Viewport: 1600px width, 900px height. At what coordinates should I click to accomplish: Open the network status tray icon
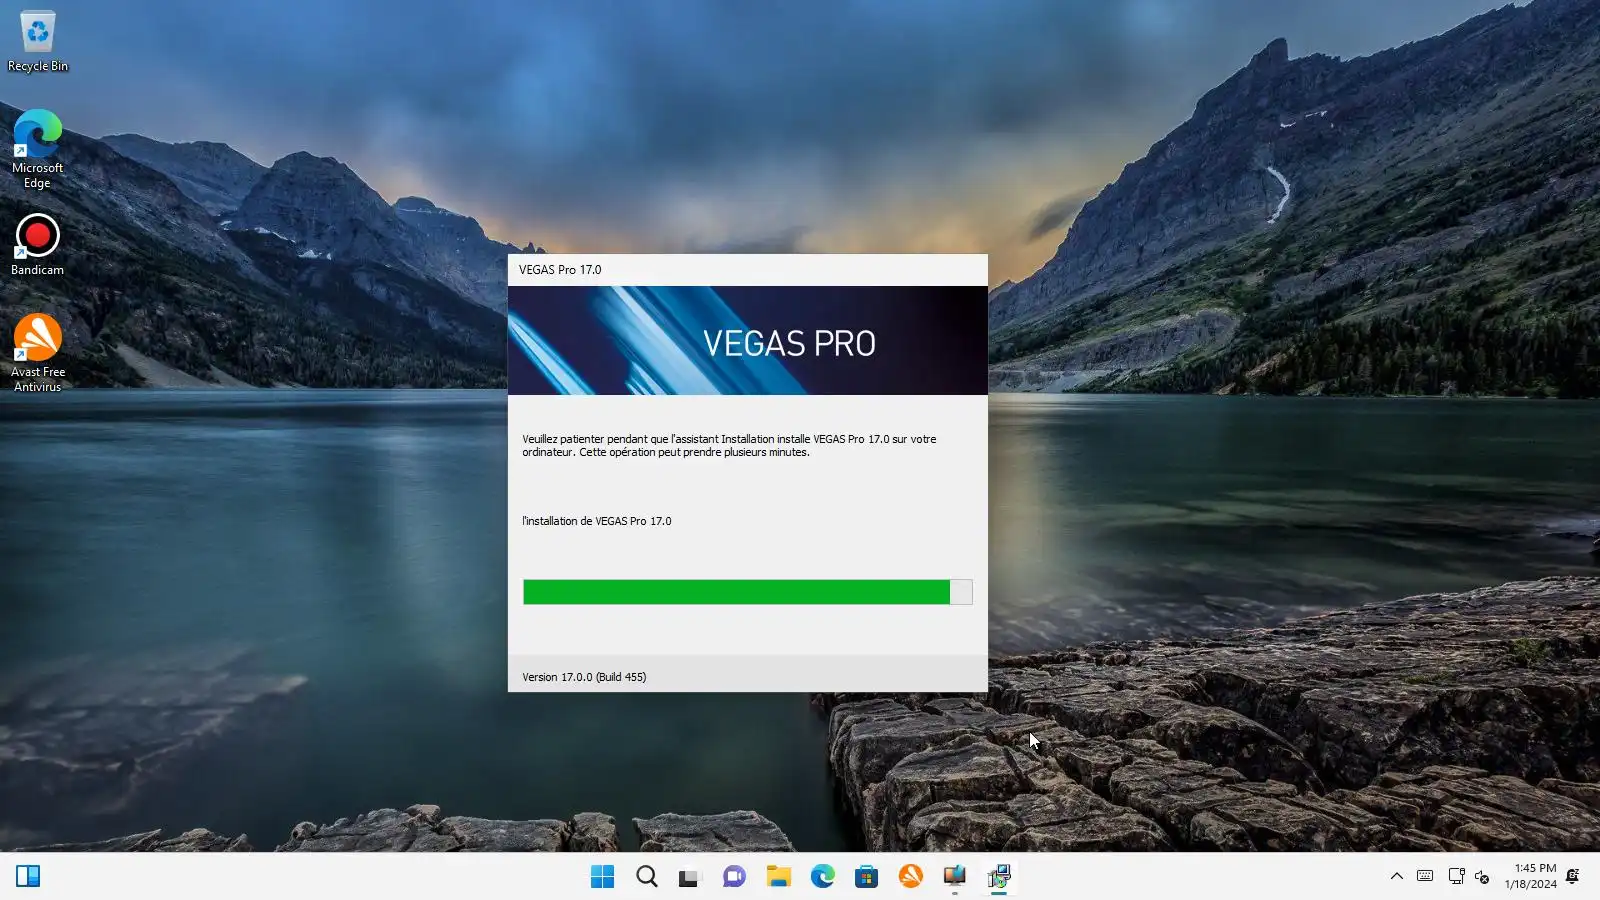(x=1457, y=877)
